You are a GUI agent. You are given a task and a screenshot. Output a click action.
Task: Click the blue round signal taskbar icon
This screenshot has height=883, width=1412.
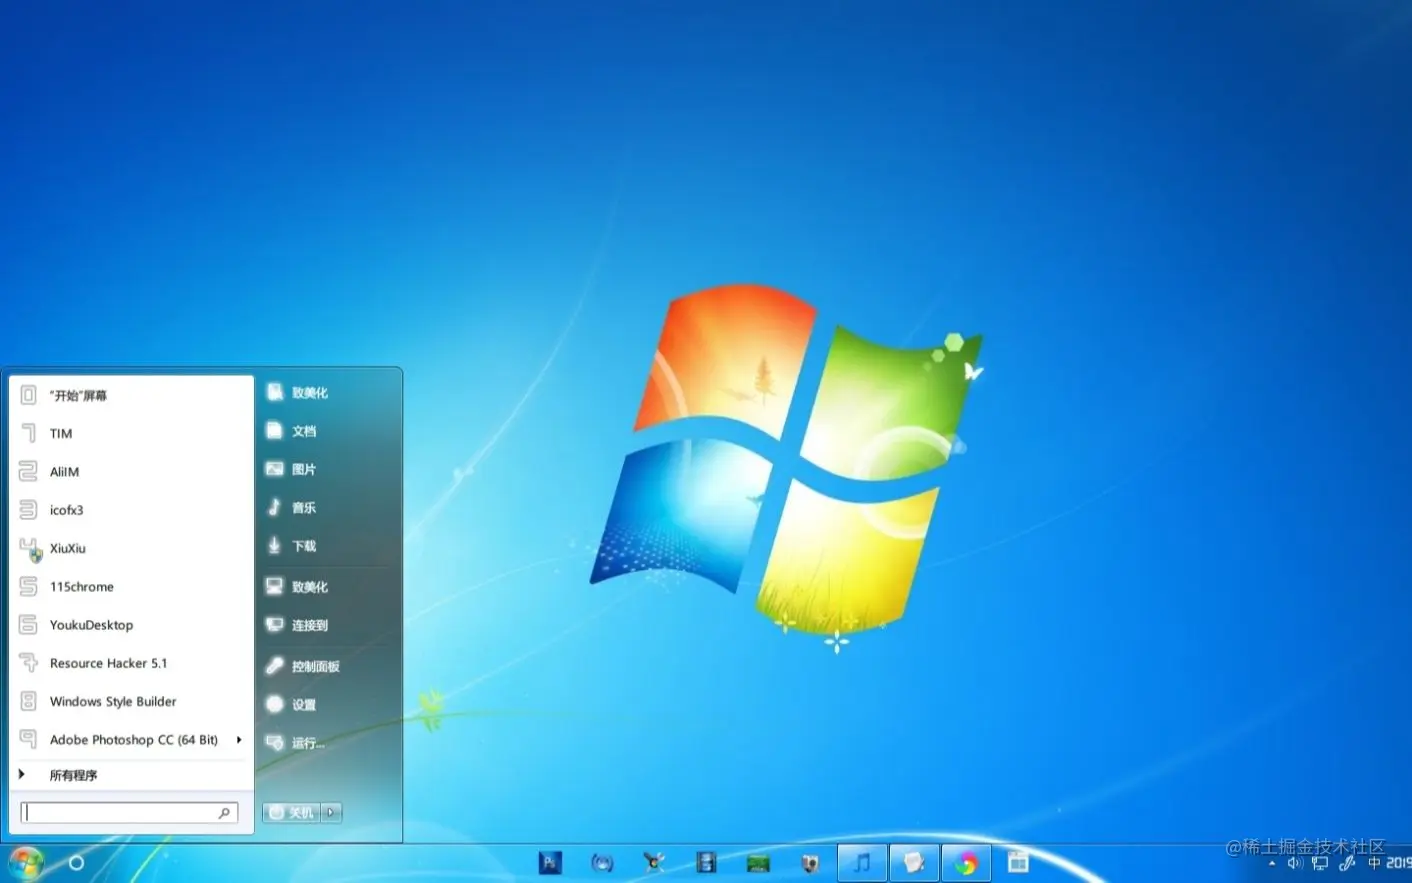pos(602,863)
